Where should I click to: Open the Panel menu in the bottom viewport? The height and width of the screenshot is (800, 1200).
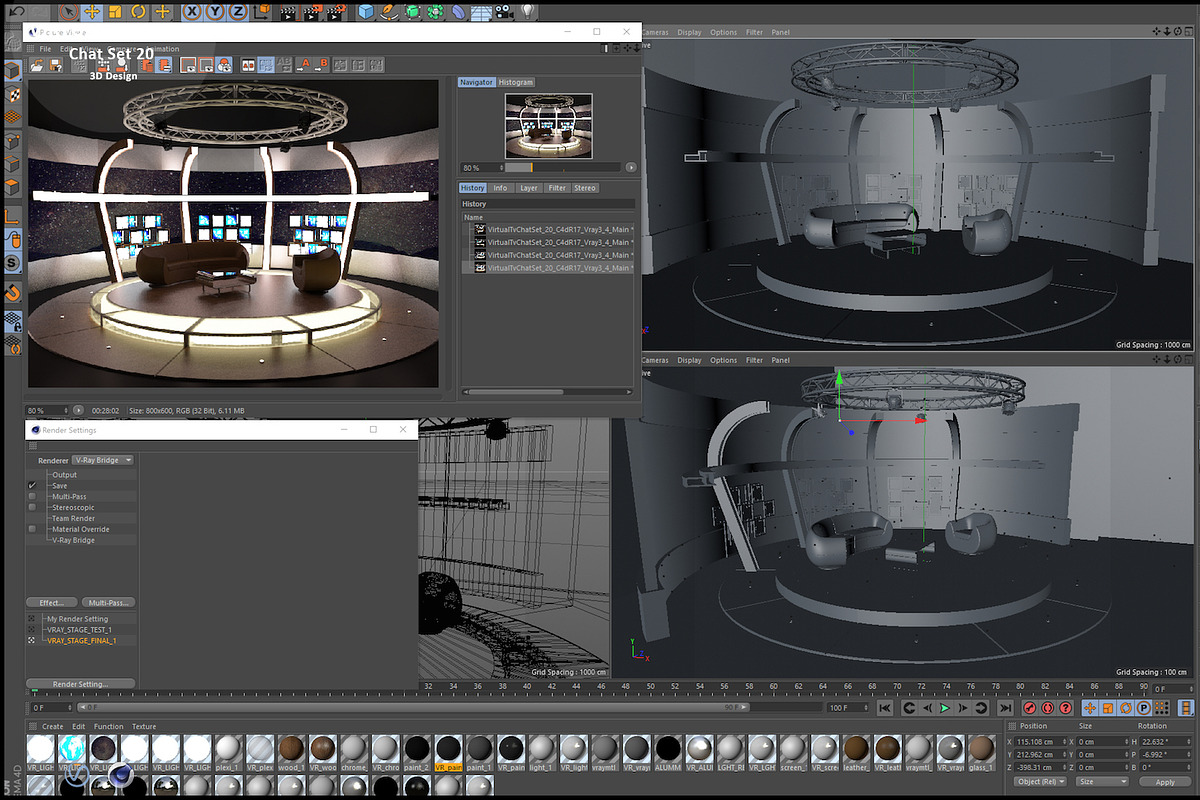pyautogui.click(x=780, y=360)
